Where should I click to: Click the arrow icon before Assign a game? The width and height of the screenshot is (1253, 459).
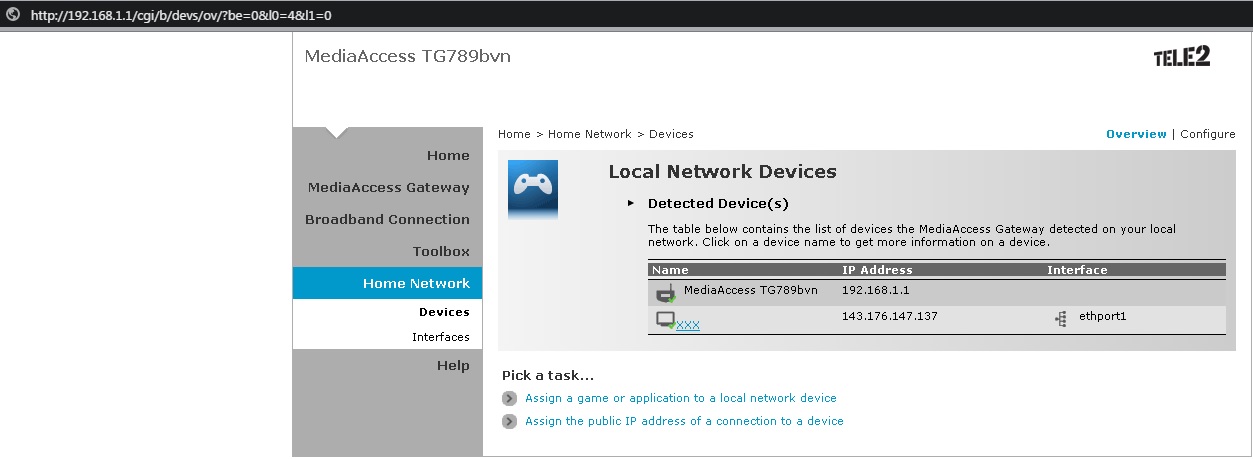510,398
